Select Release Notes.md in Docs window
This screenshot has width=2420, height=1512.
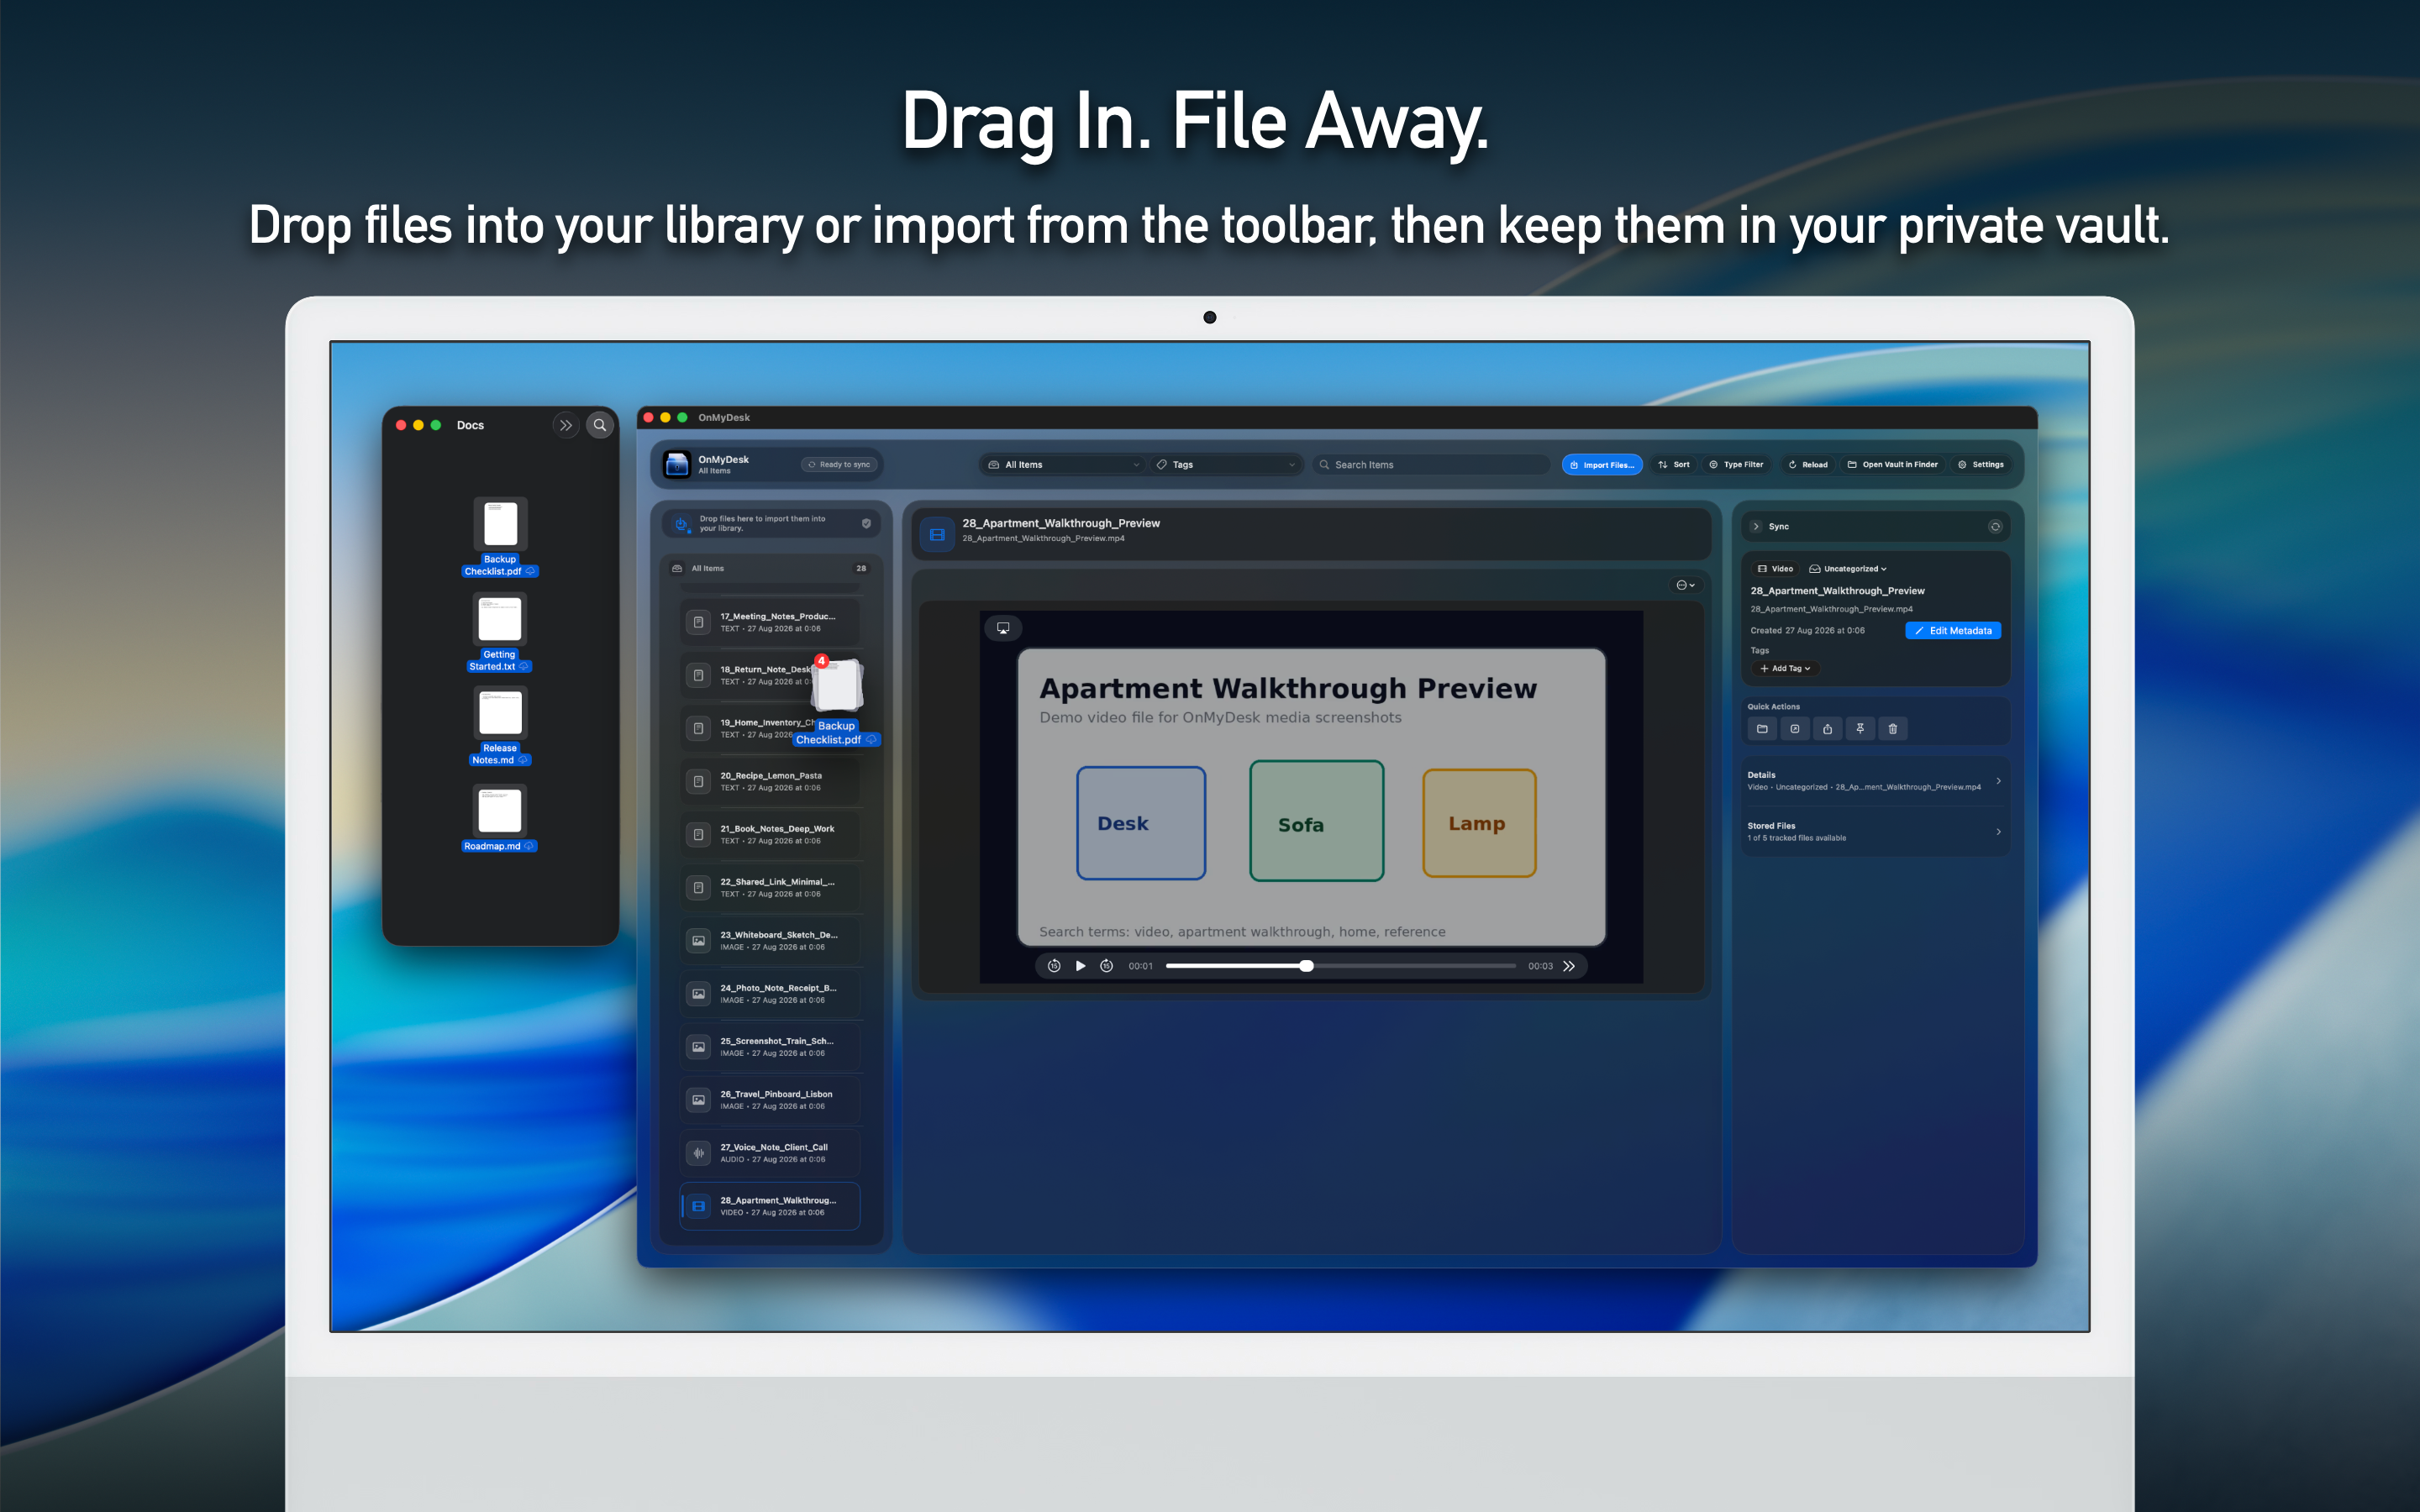[500, 726]
